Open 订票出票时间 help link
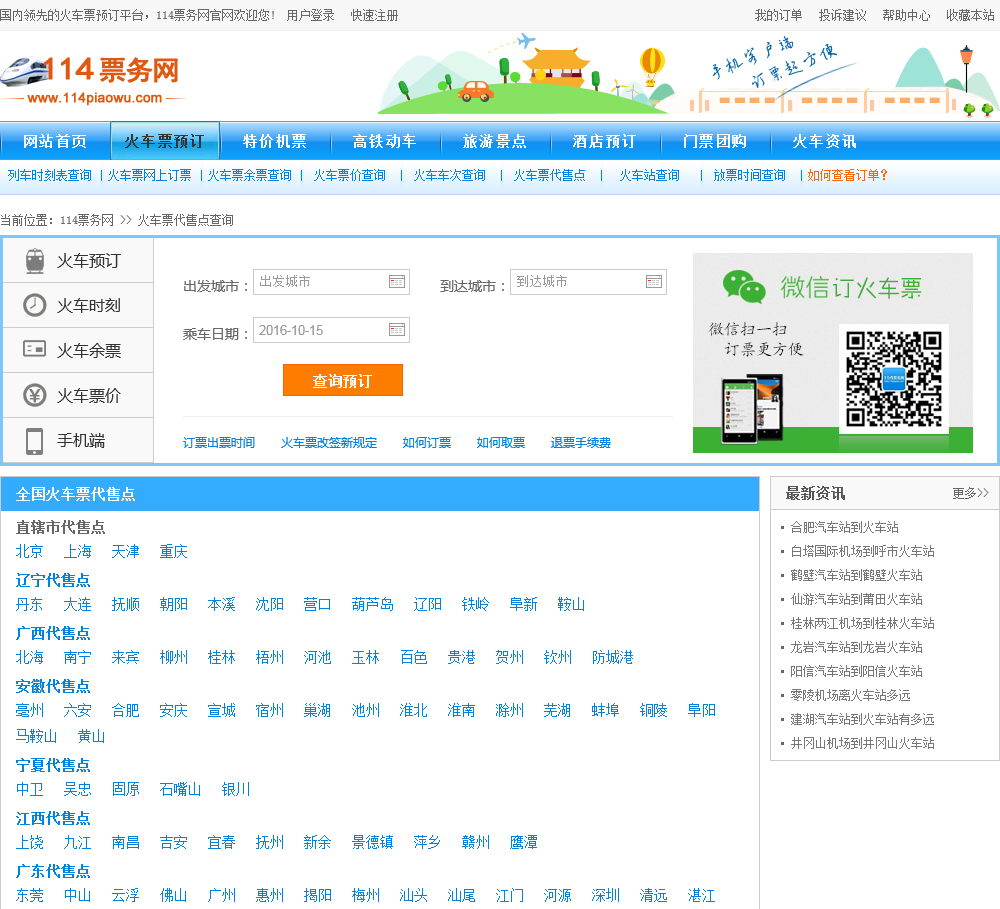 click(219, 443)
